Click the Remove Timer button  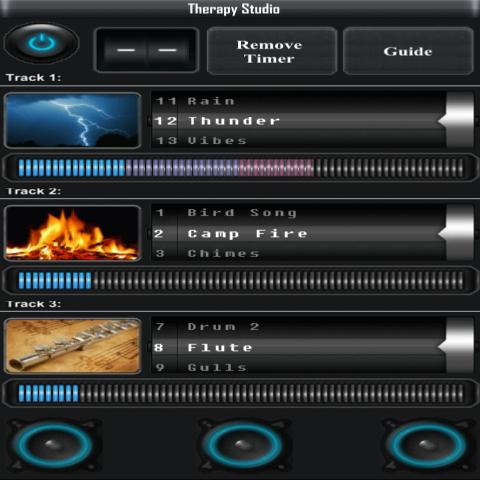click(x=272, y=51)
